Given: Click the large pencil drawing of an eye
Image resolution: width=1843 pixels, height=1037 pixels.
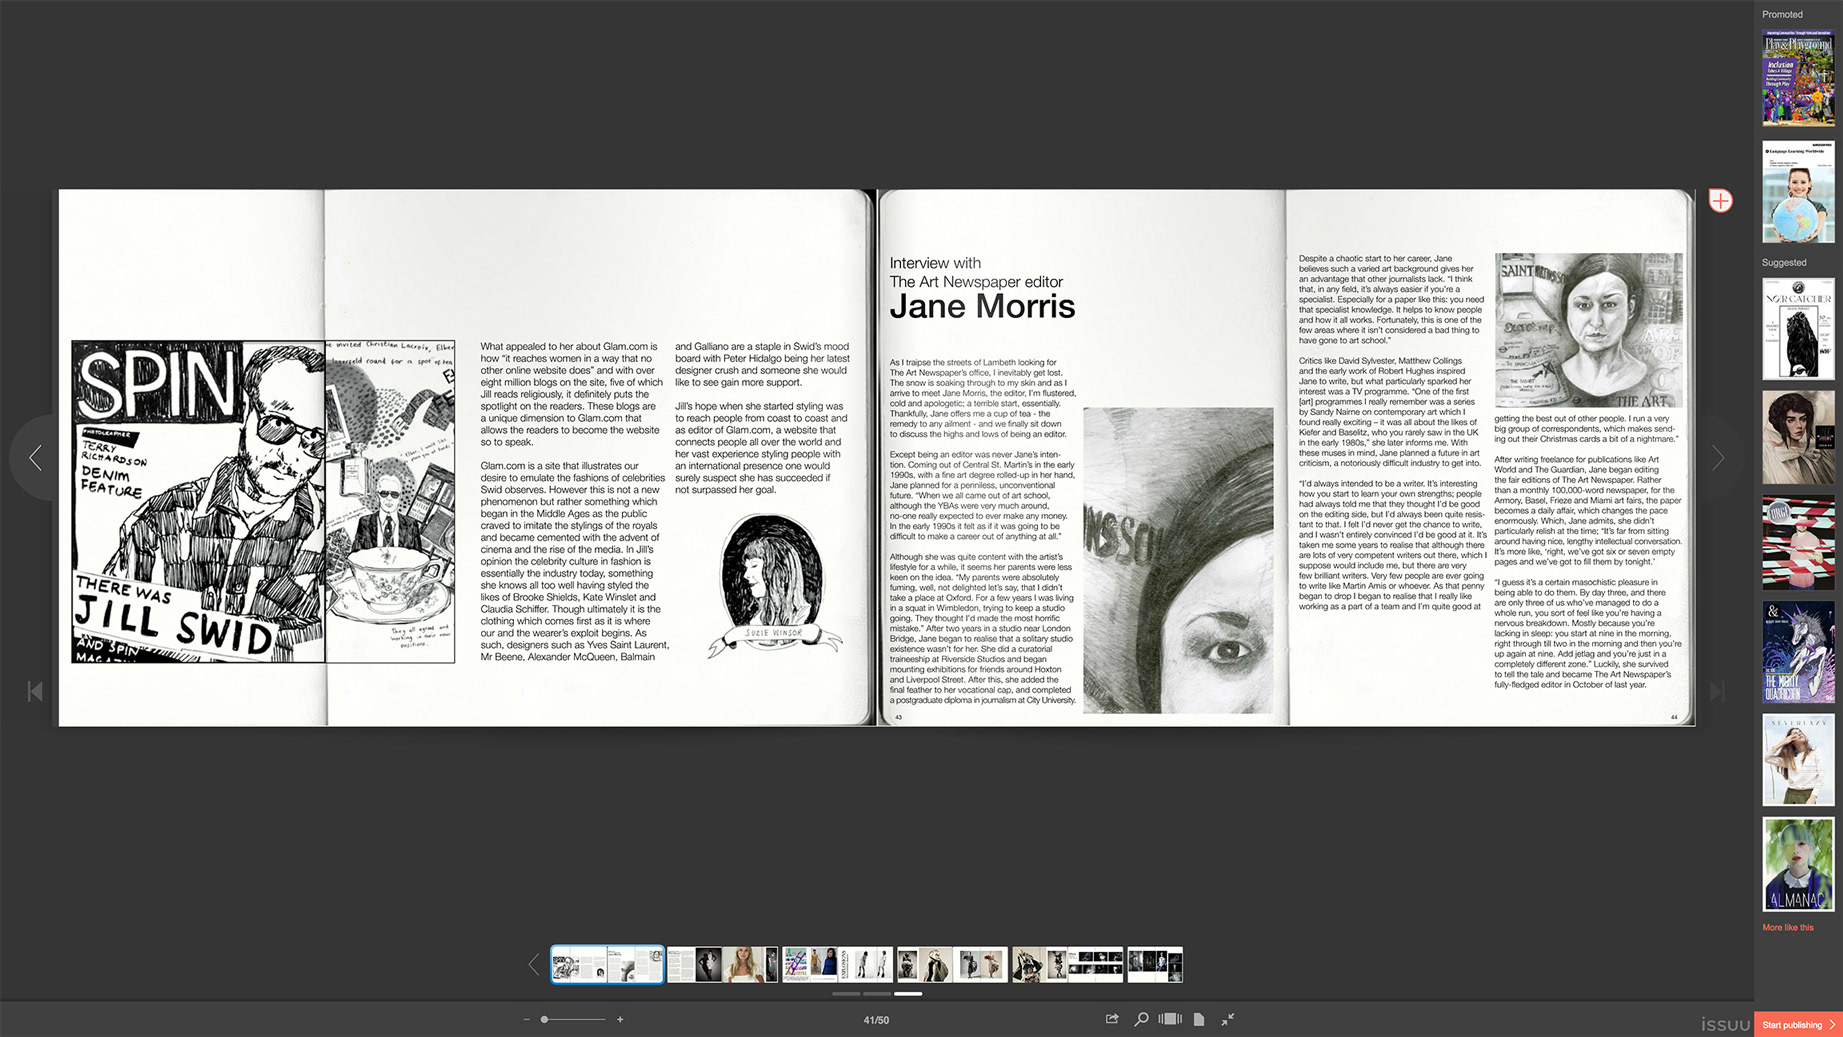Looking at the screenshot, I should (x=1178, y=560).
